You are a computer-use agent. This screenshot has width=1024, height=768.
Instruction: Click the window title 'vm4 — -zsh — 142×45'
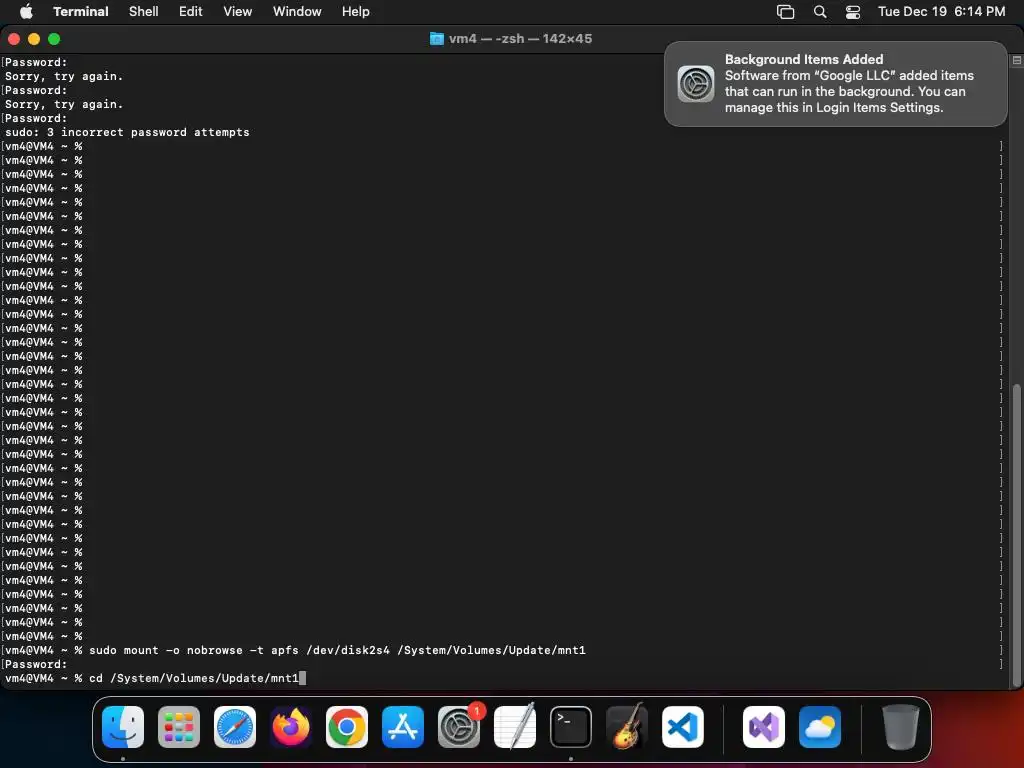coord(520,39)
